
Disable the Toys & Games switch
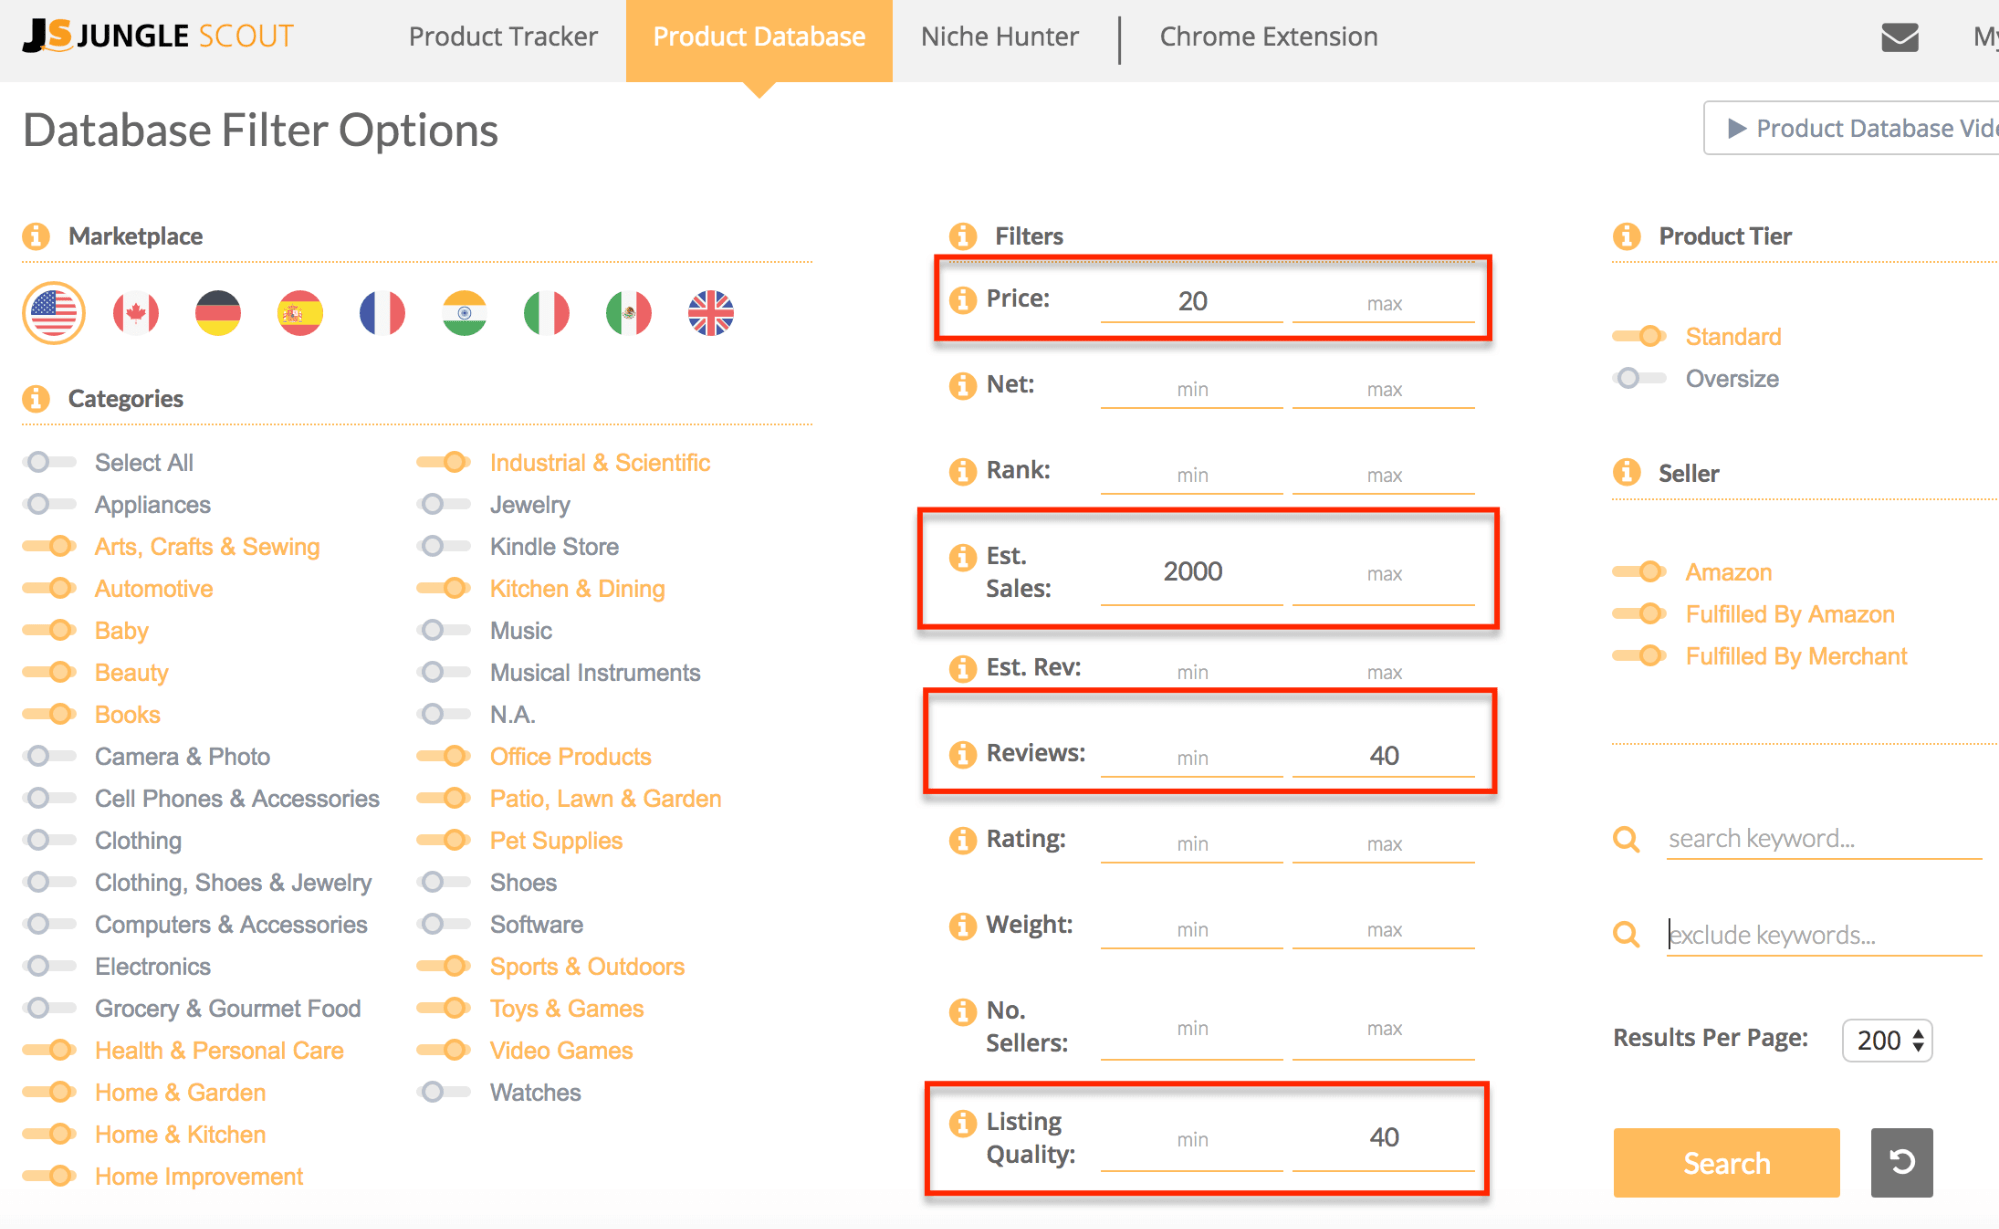(x=444, y=1008)
